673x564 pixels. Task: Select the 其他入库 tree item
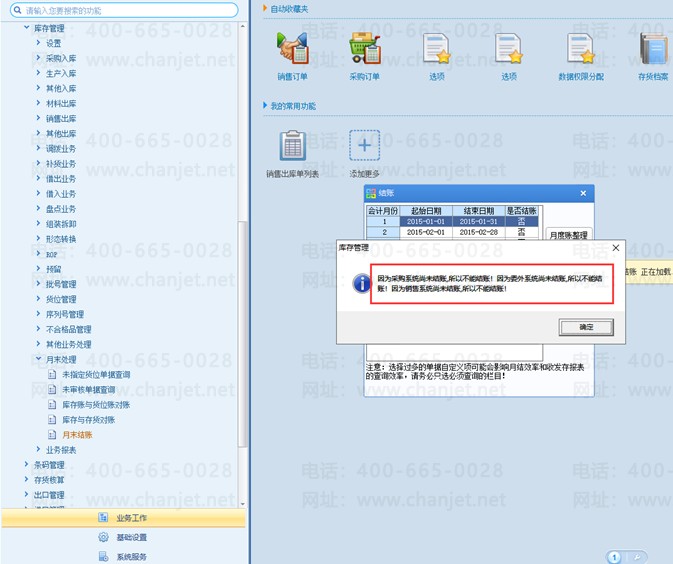[x=61, y=88]
